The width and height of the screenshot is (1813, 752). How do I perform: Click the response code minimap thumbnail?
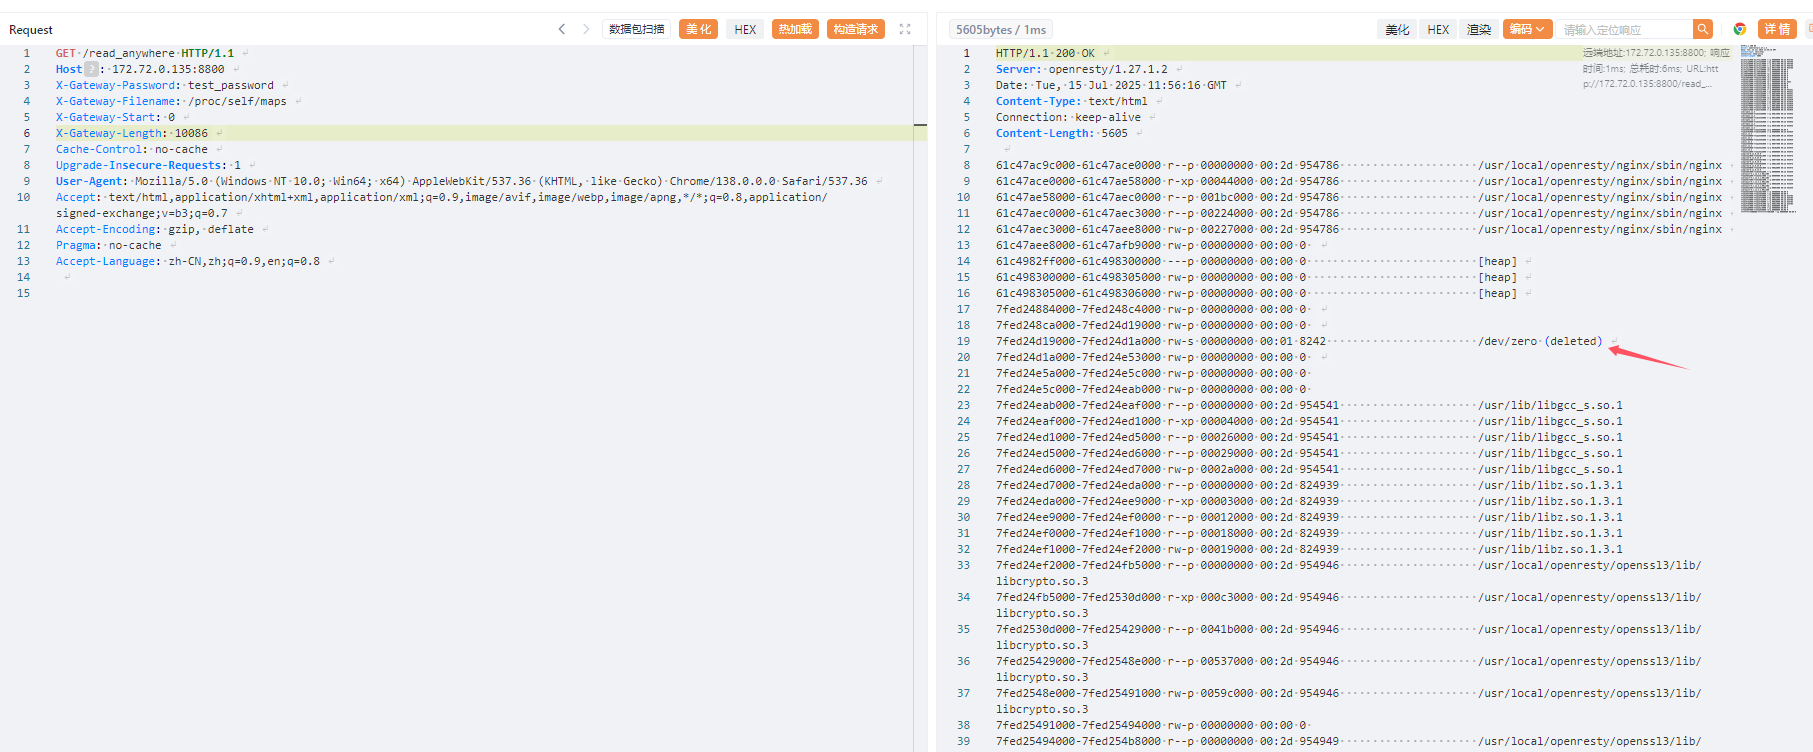tap(1766, 130)
